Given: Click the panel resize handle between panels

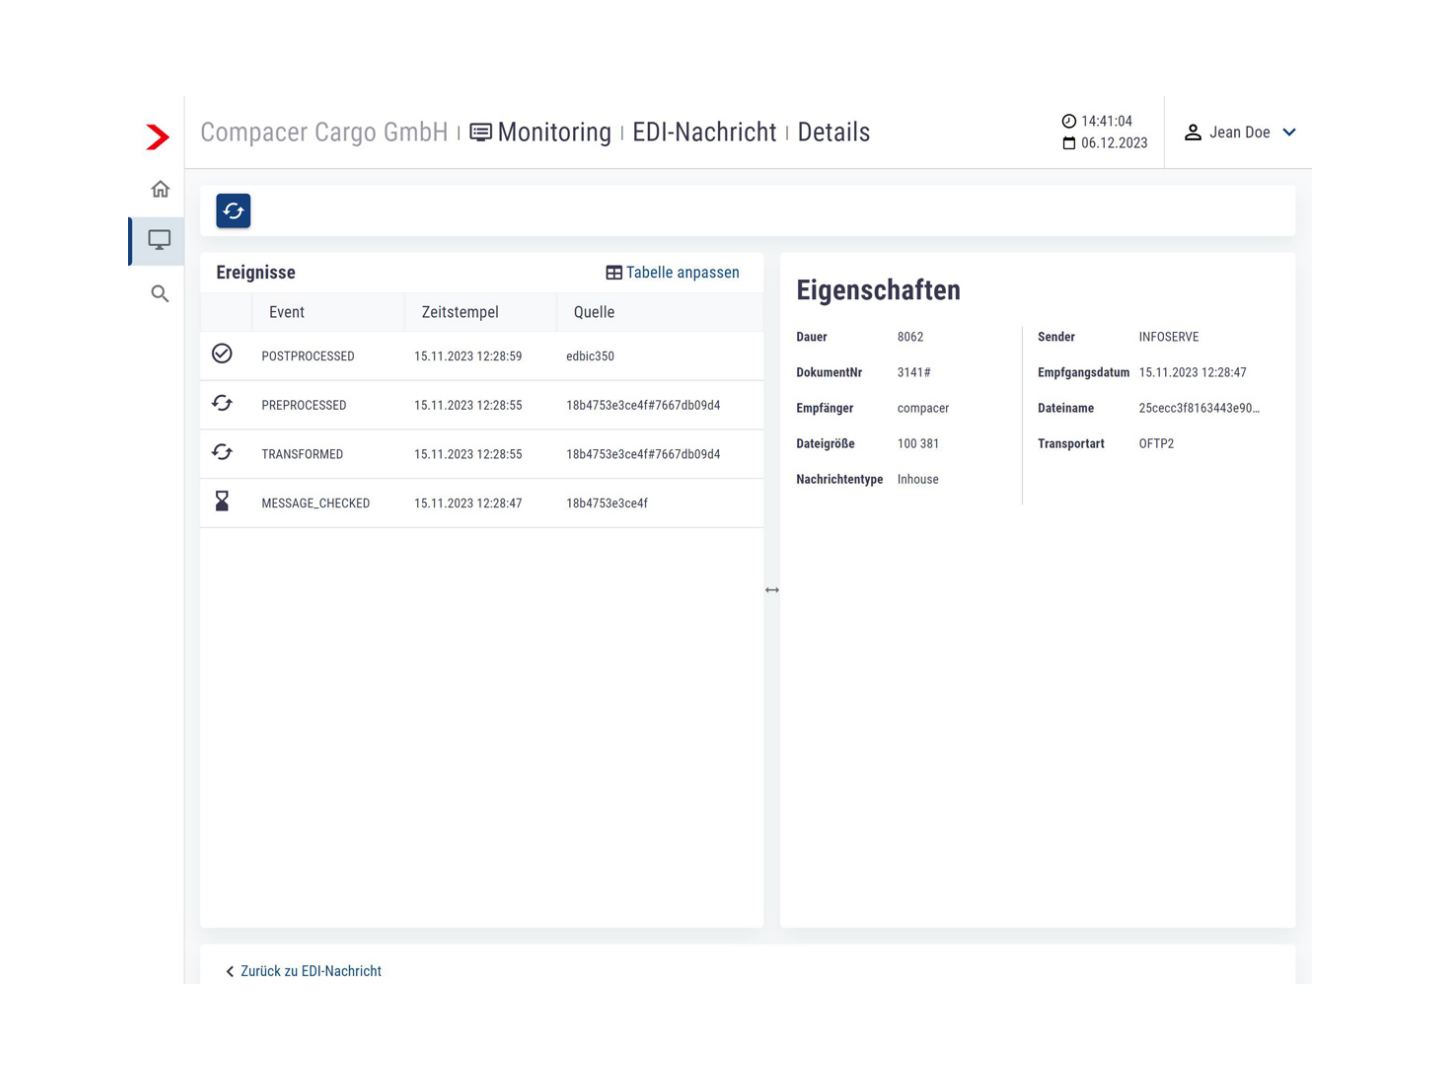Looking at the screenshot, I should click(771, 590).
